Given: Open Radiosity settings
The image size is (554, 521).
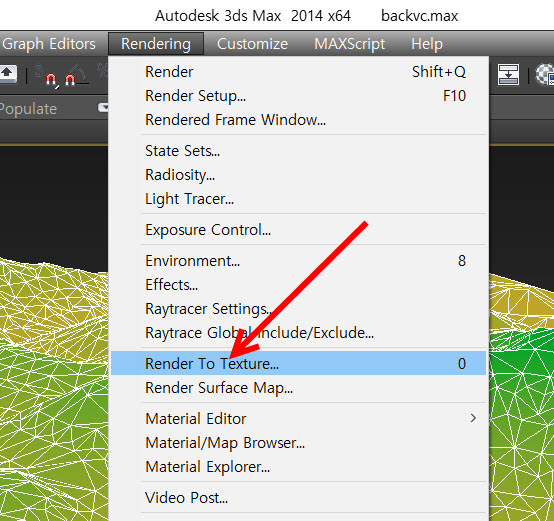Looking at the screenshot, I should pos(299,175).
